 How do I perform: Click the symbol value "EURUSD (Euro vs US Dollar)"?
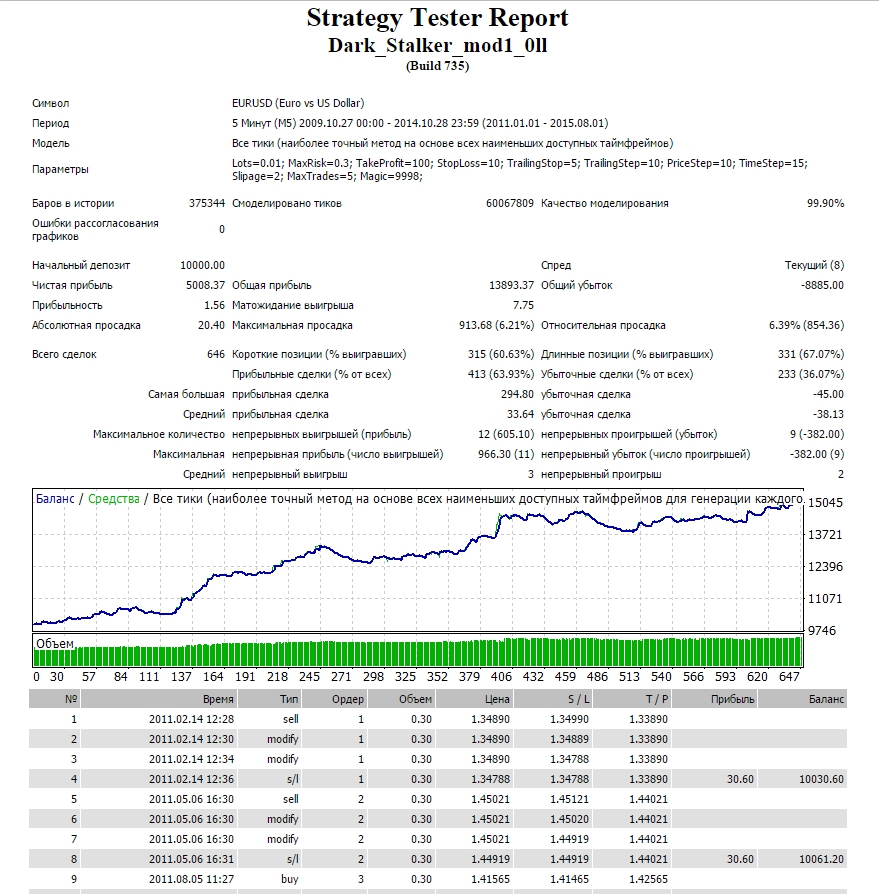pyautogui.click(x=298, y=103)
